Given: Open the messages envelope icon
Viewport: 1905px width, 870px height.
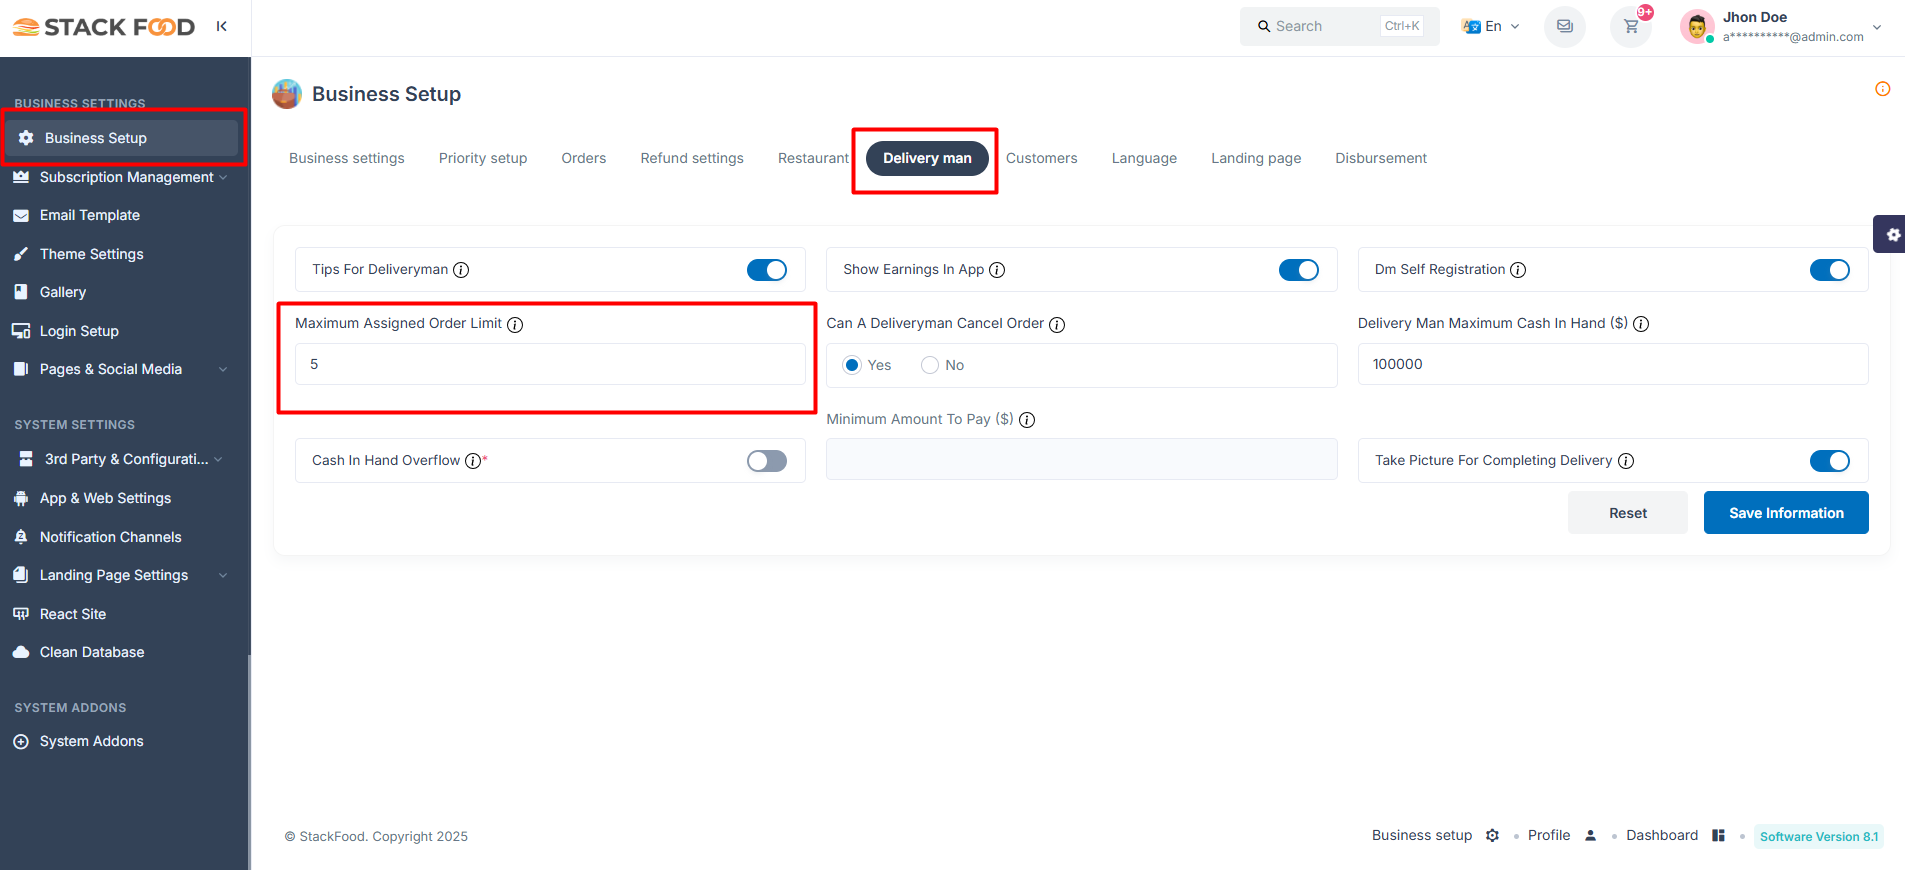Looking at the screenshot, I should pos(1564,27).
